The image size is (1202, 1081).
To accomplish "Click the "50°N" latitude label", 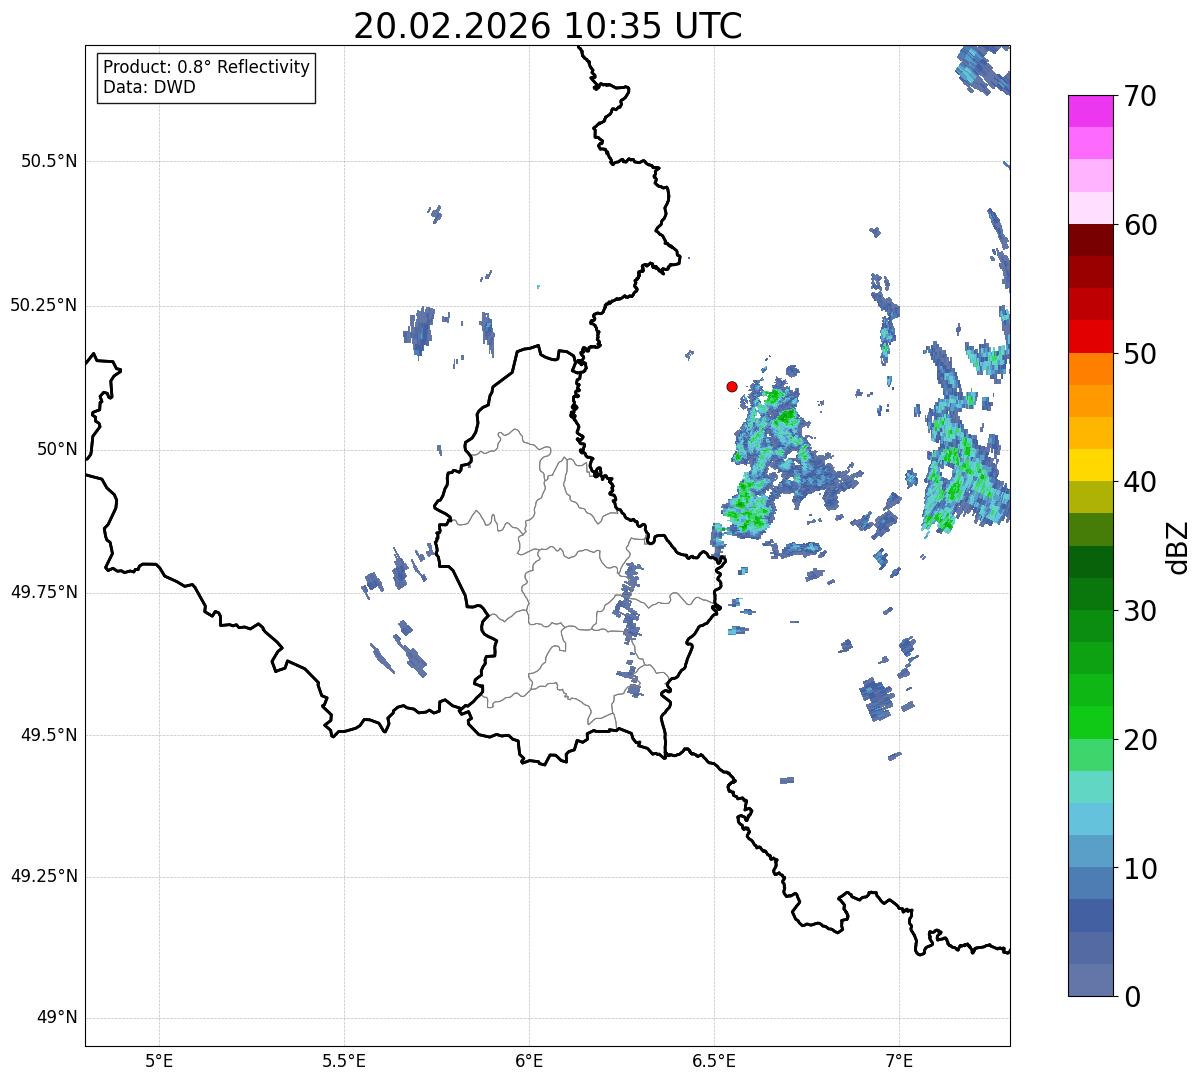I will (57, 449).
